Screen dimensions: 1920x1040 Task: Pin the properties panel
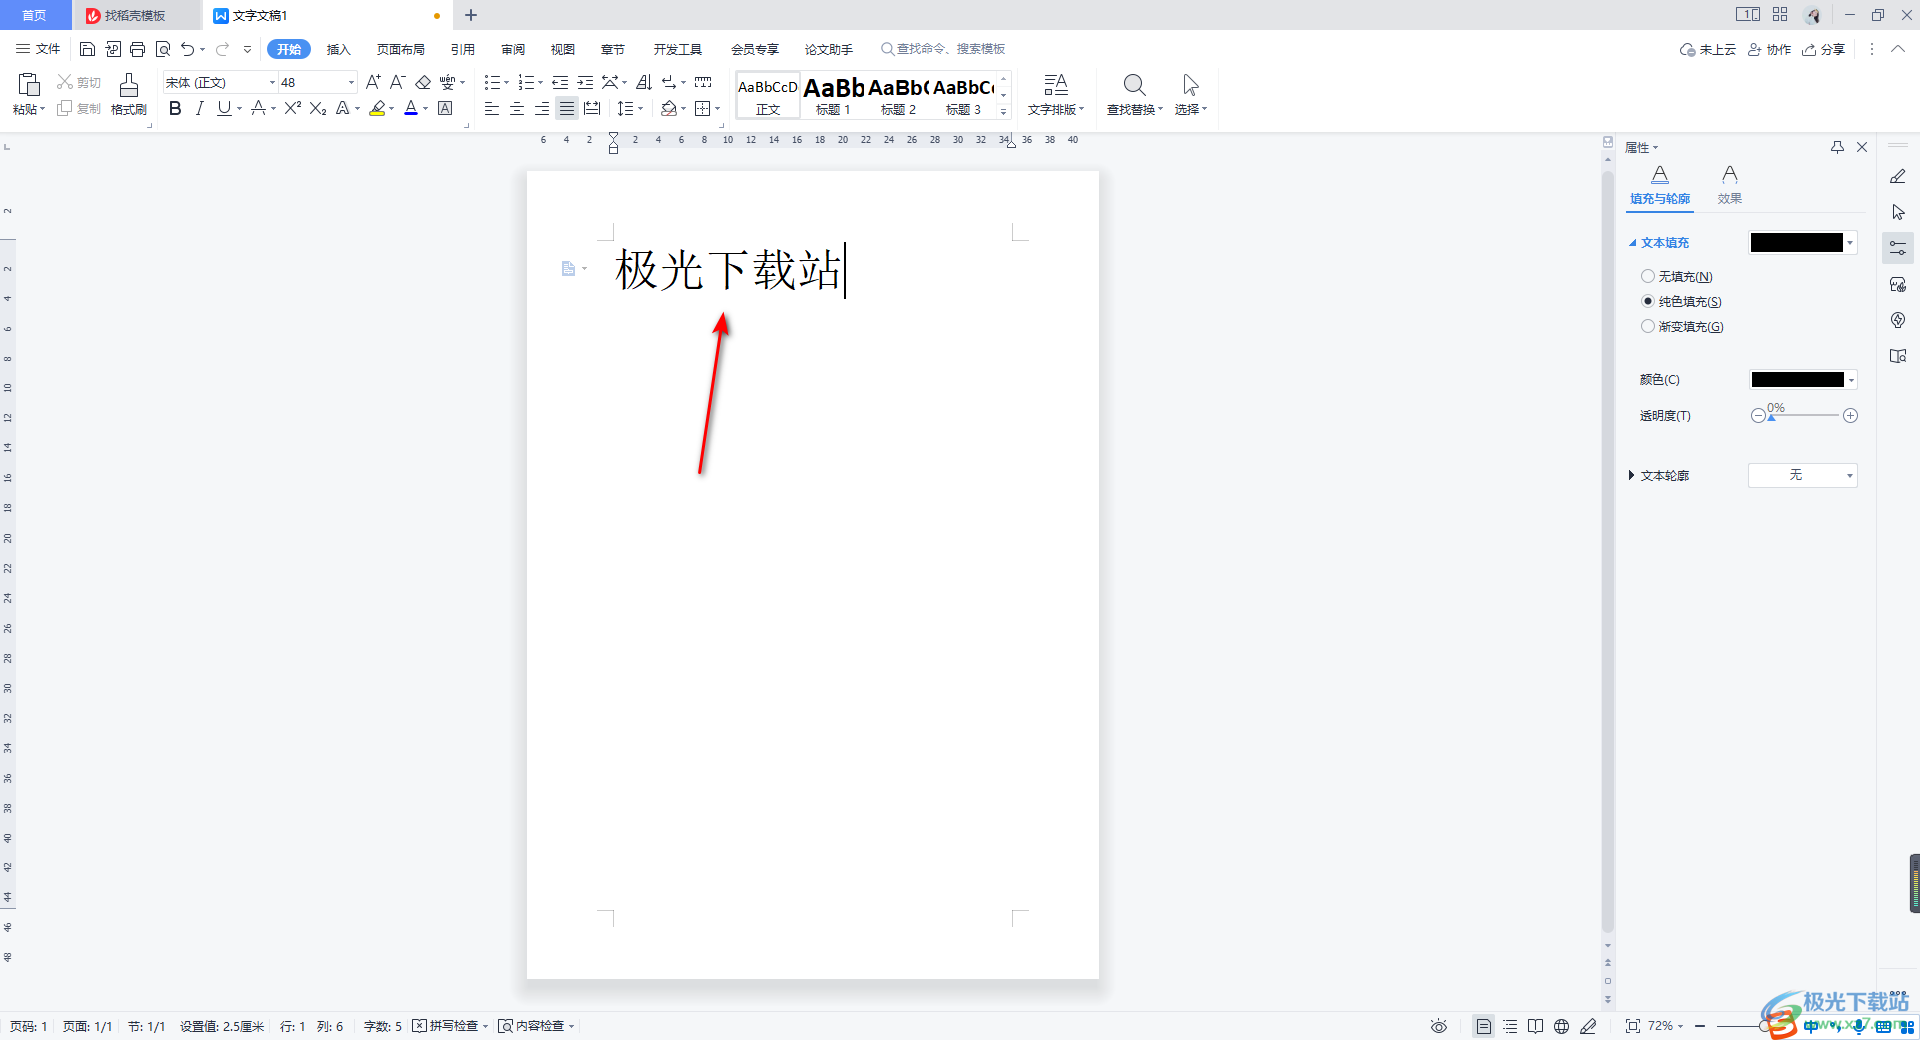point(1837,147)
